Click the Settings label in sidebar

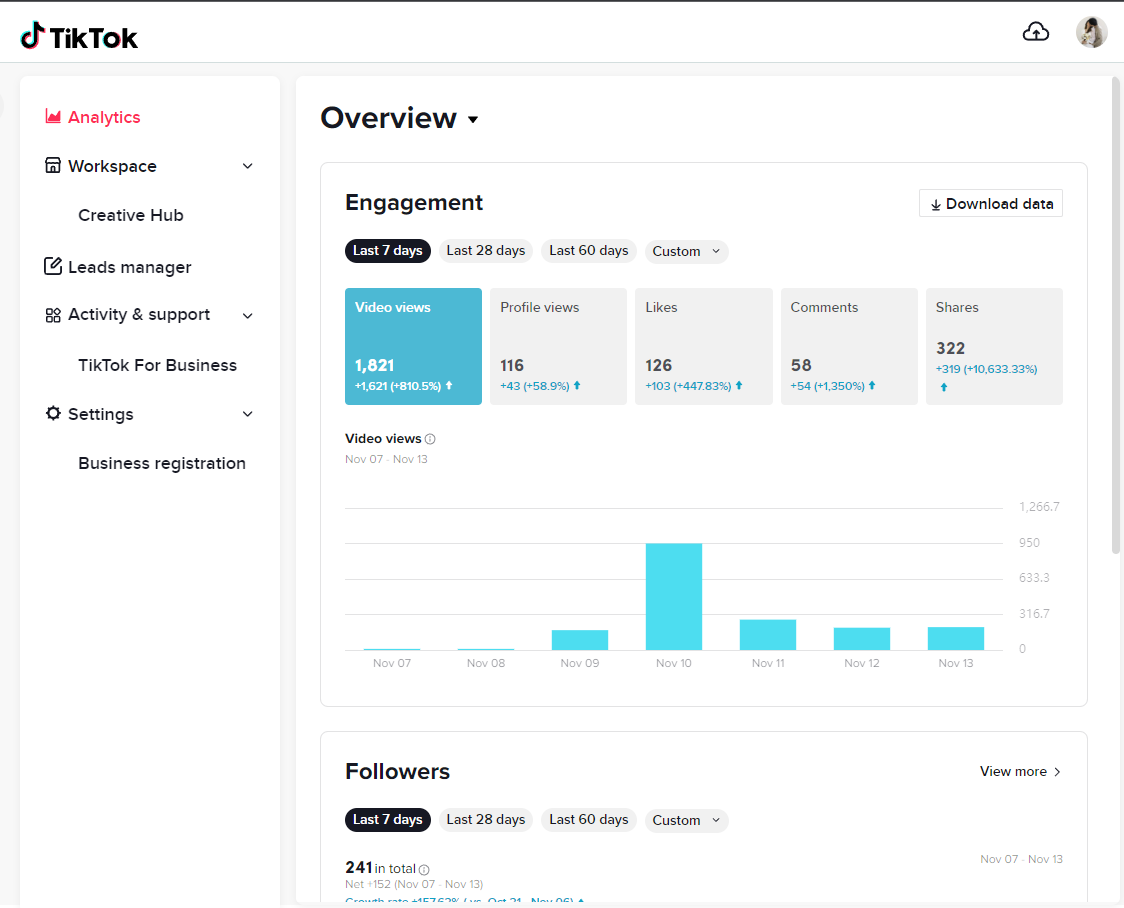coord(100,414)
